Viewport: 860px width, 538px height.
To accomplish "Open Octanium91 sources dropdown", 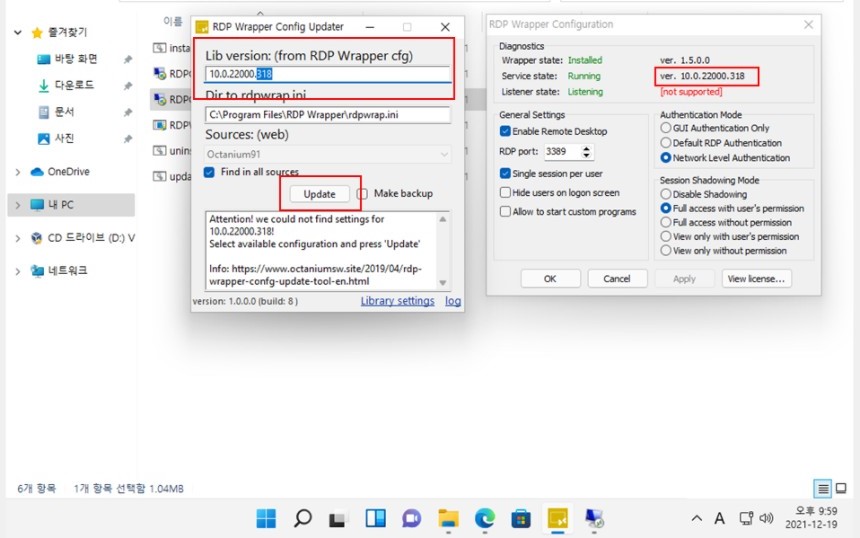I will pos(328,155).
